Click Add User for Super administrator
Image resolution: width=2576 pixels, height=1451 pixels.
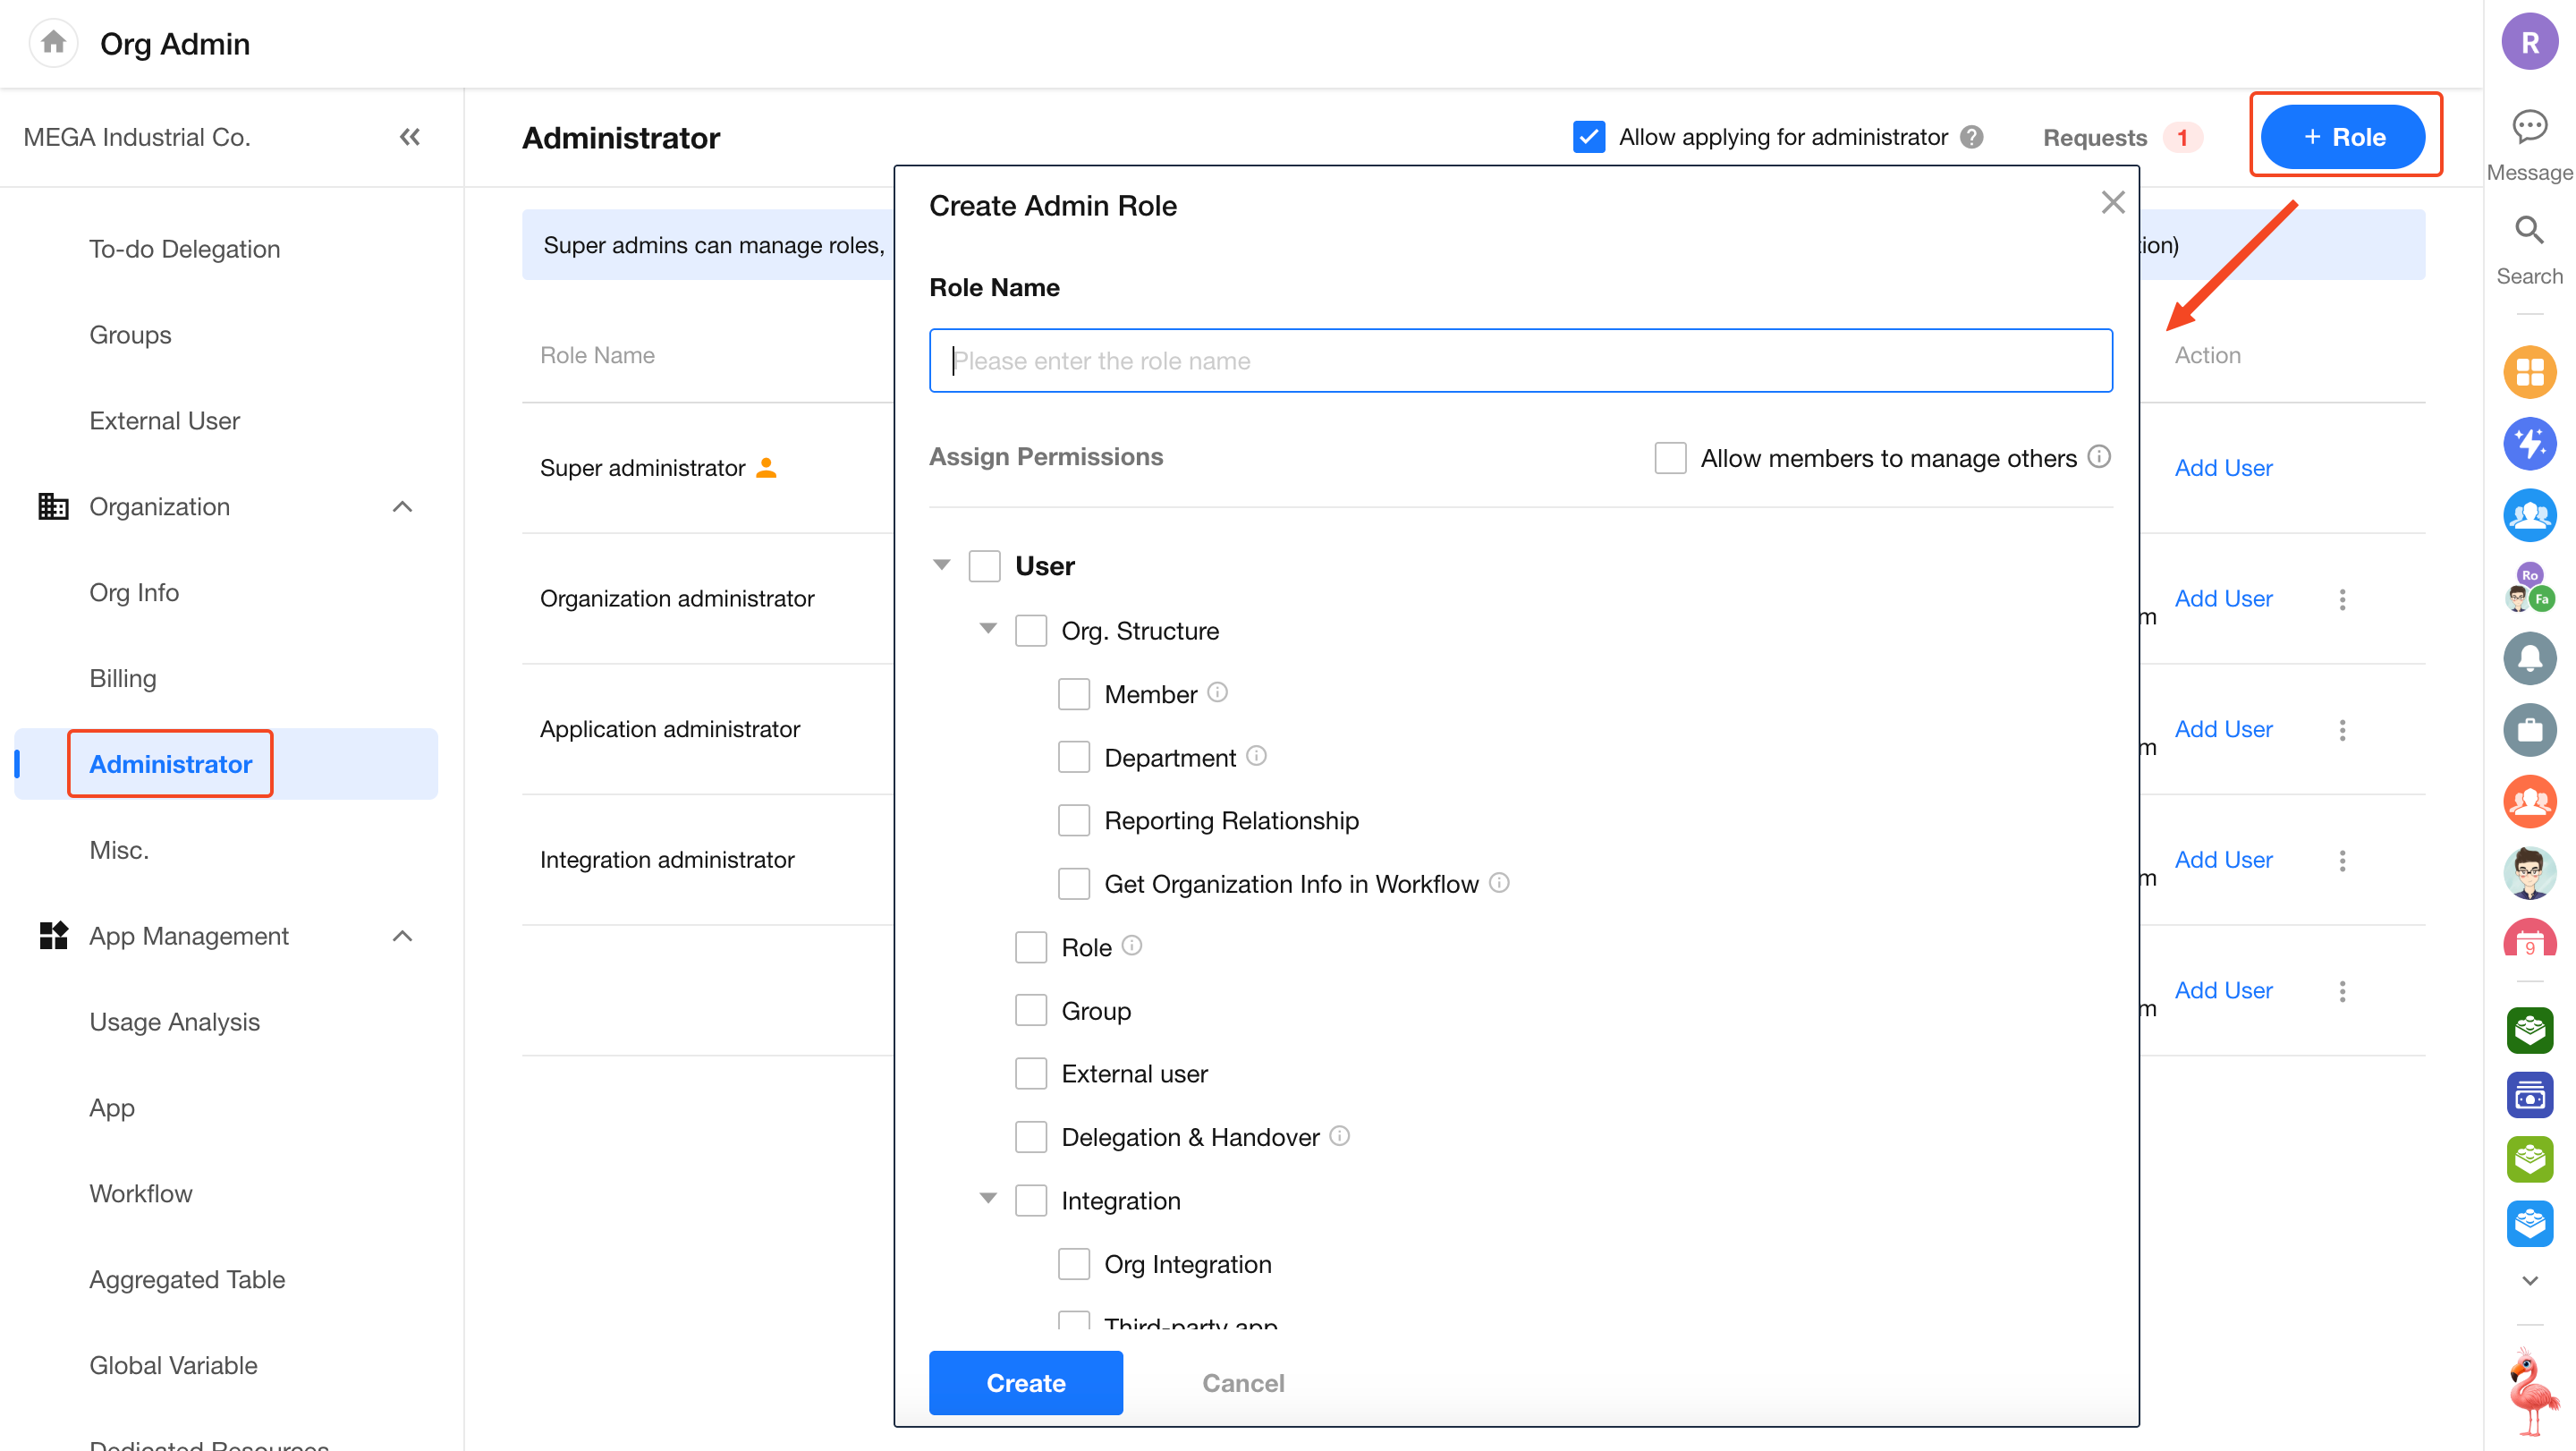[2223, 468]
